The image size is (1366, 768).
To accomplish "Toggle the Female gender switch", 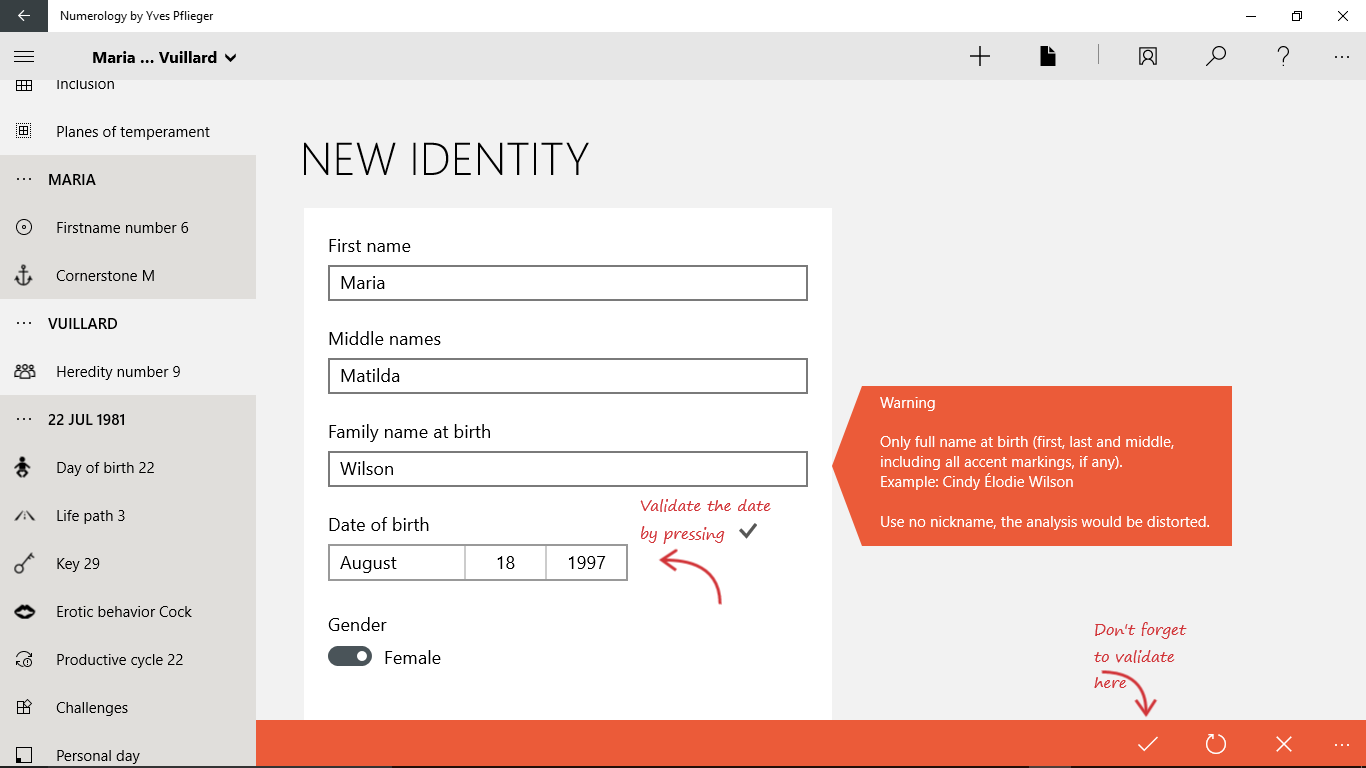I will pos(350,657).
